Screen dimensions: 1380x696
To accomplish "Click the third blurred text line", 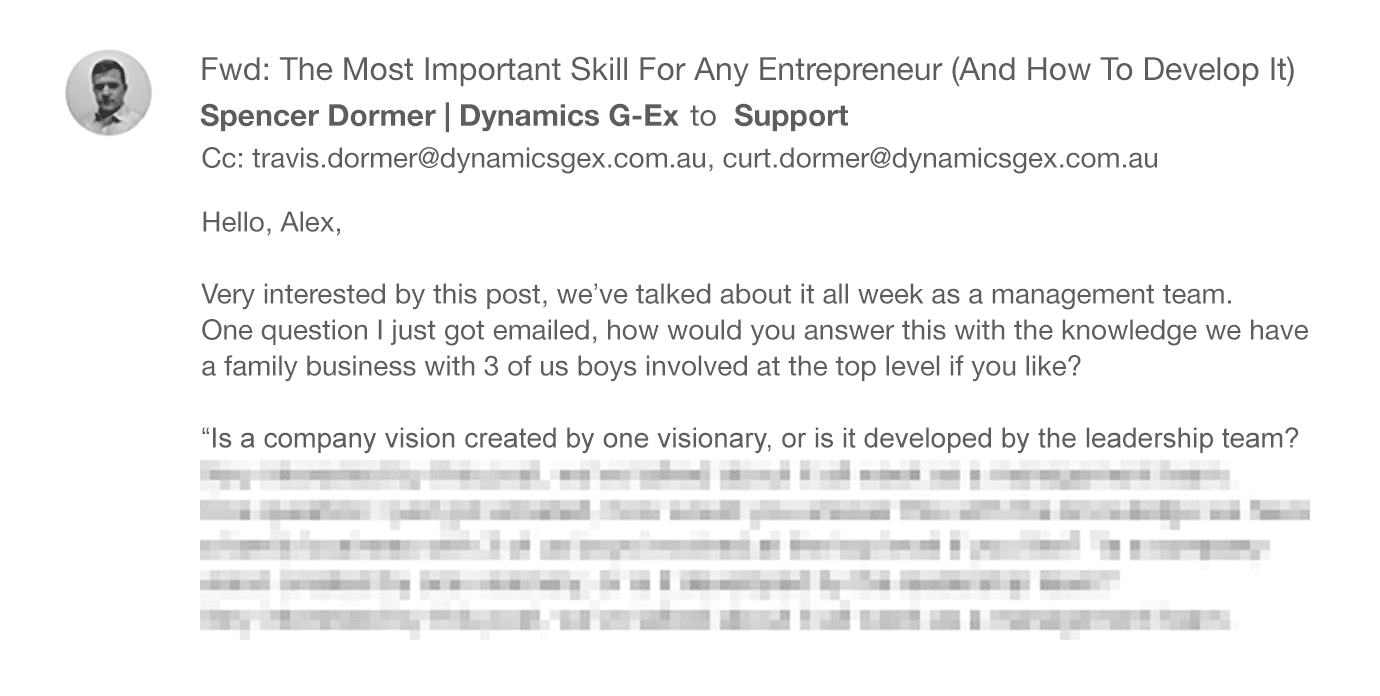I will coord(735,546).
